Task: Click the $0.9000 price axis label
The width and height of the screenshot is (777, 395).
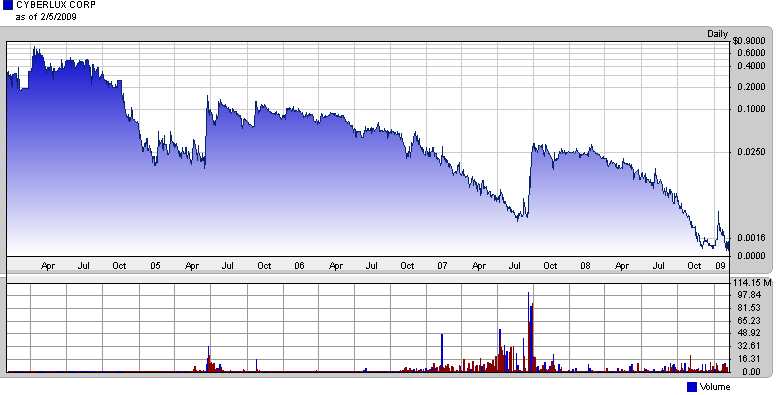Action: (748, 41)
